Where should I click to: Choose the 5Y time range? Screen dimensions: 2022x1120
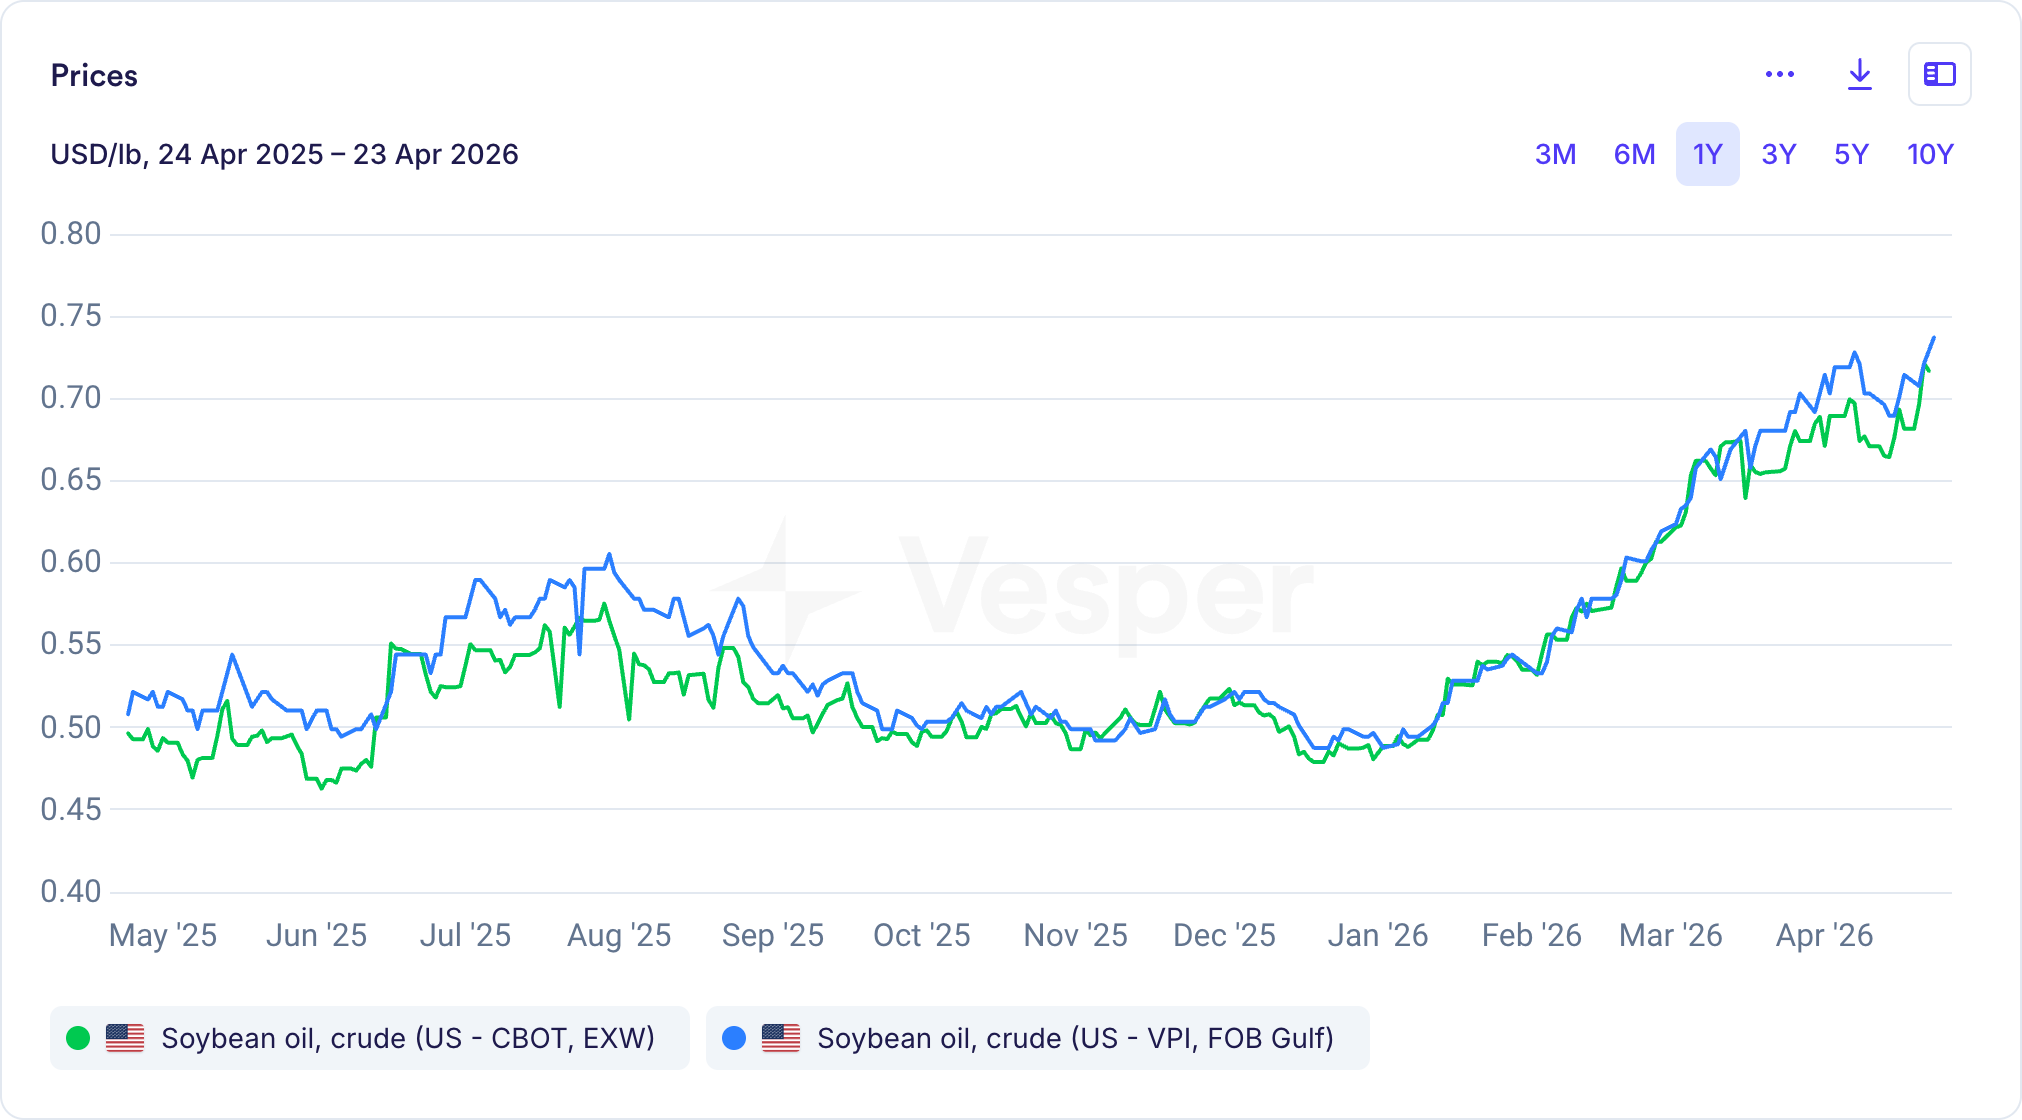(1851, 154)
